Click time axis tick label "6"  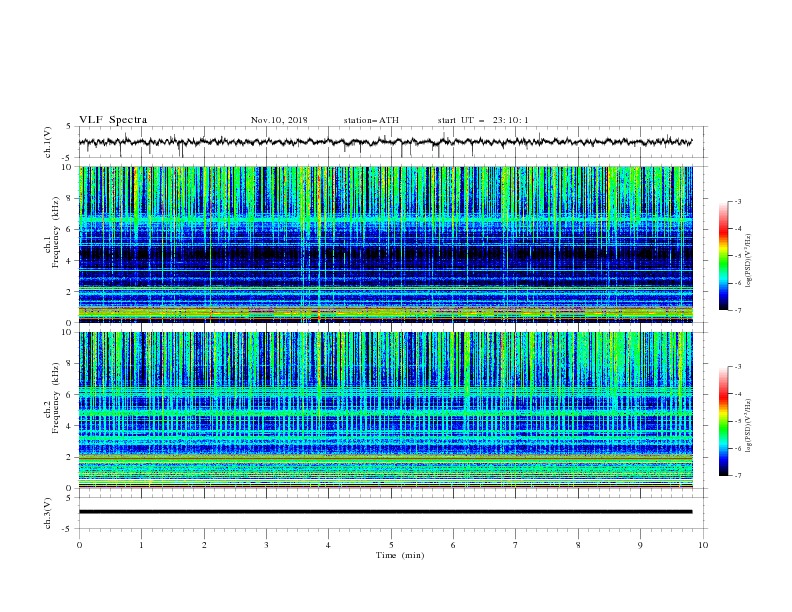tap(453, 545)
